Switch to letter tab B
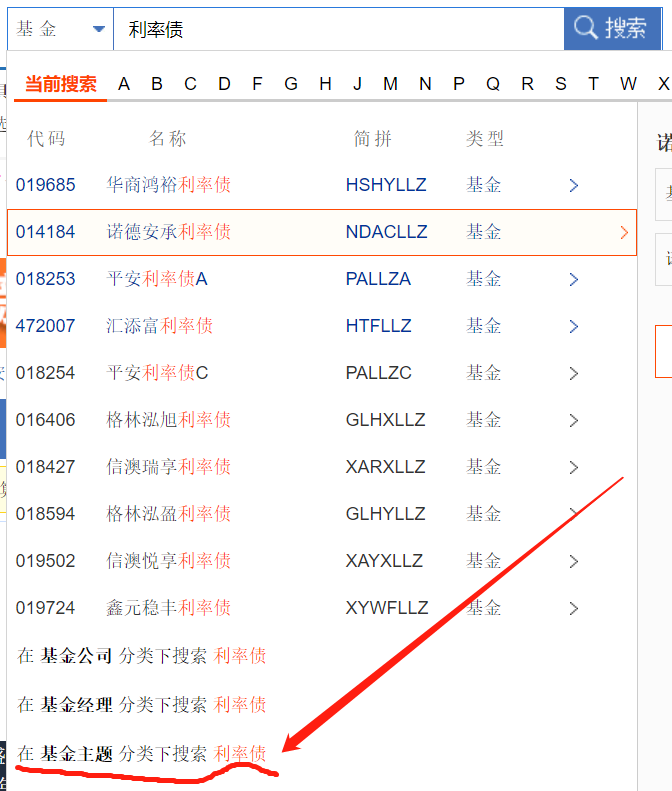 click(x=157, y=84)
